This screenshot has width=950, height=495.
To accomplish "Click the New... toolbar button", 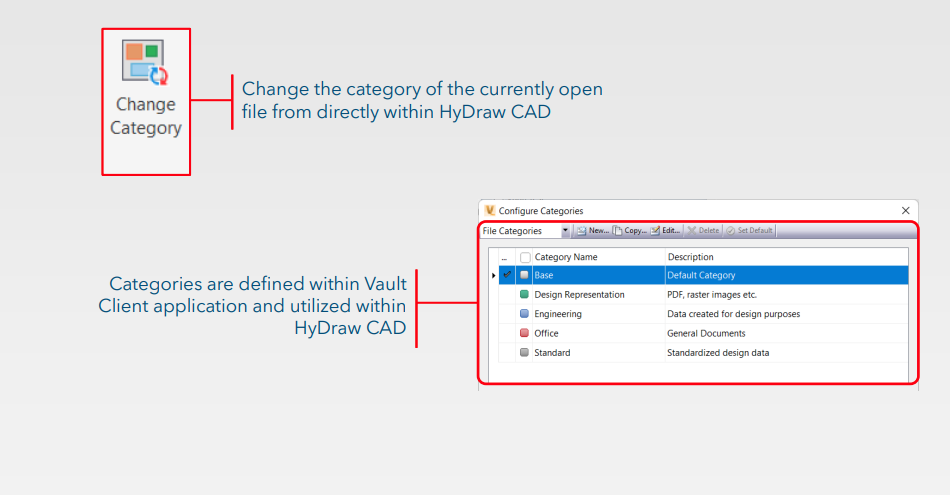I will coord(593,231).
